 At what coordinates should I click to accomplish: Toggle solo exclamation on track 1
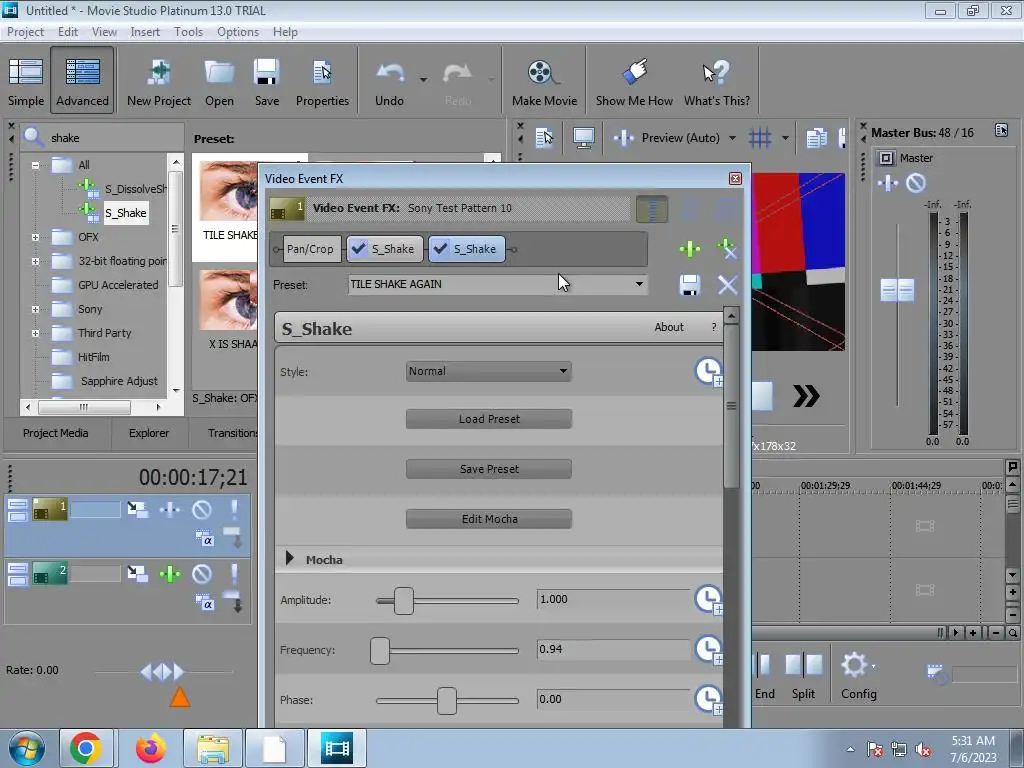tap(234, 509)
